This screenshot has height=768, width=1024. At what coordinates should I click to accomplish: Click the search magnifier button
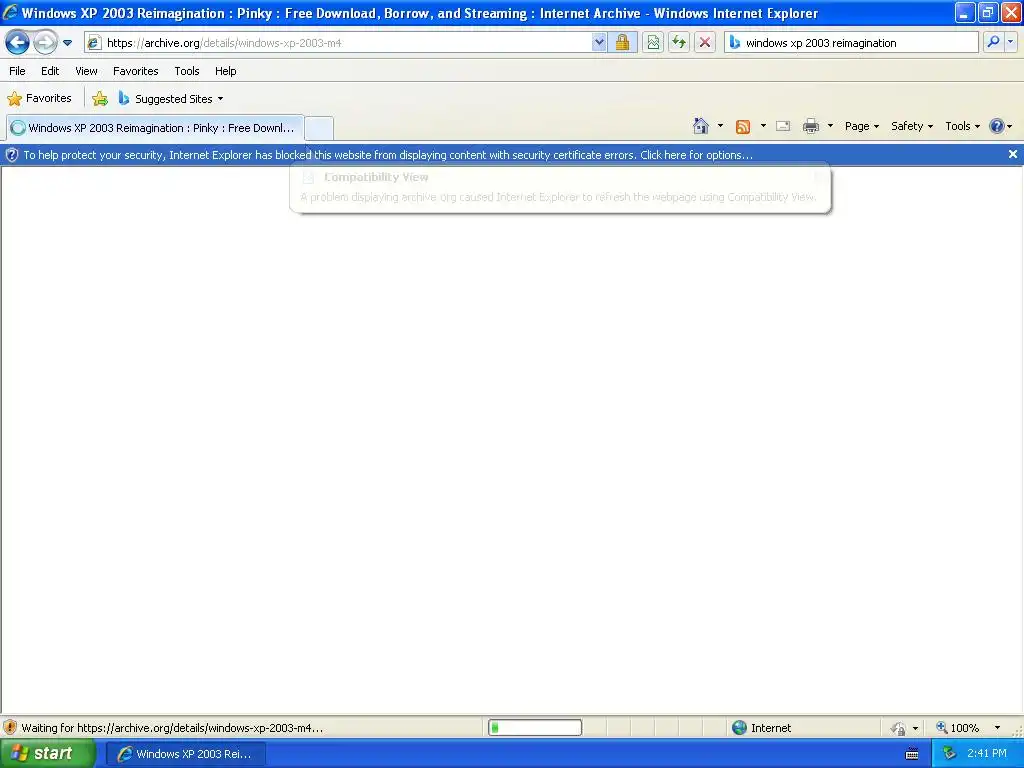(x=993, y=42)
